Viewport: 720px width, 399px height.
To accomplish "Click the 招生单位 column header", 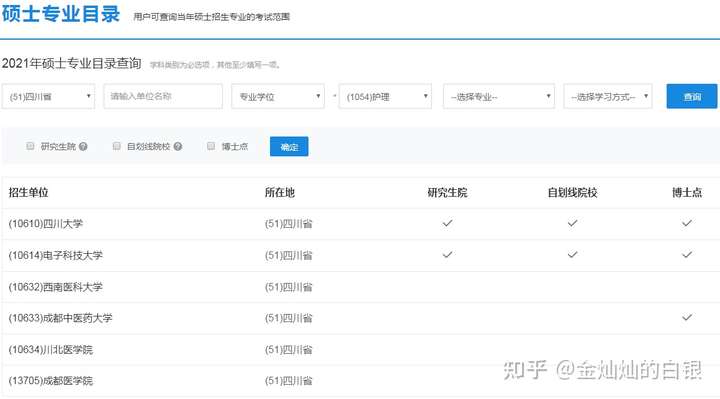I will tap(28, 192).
